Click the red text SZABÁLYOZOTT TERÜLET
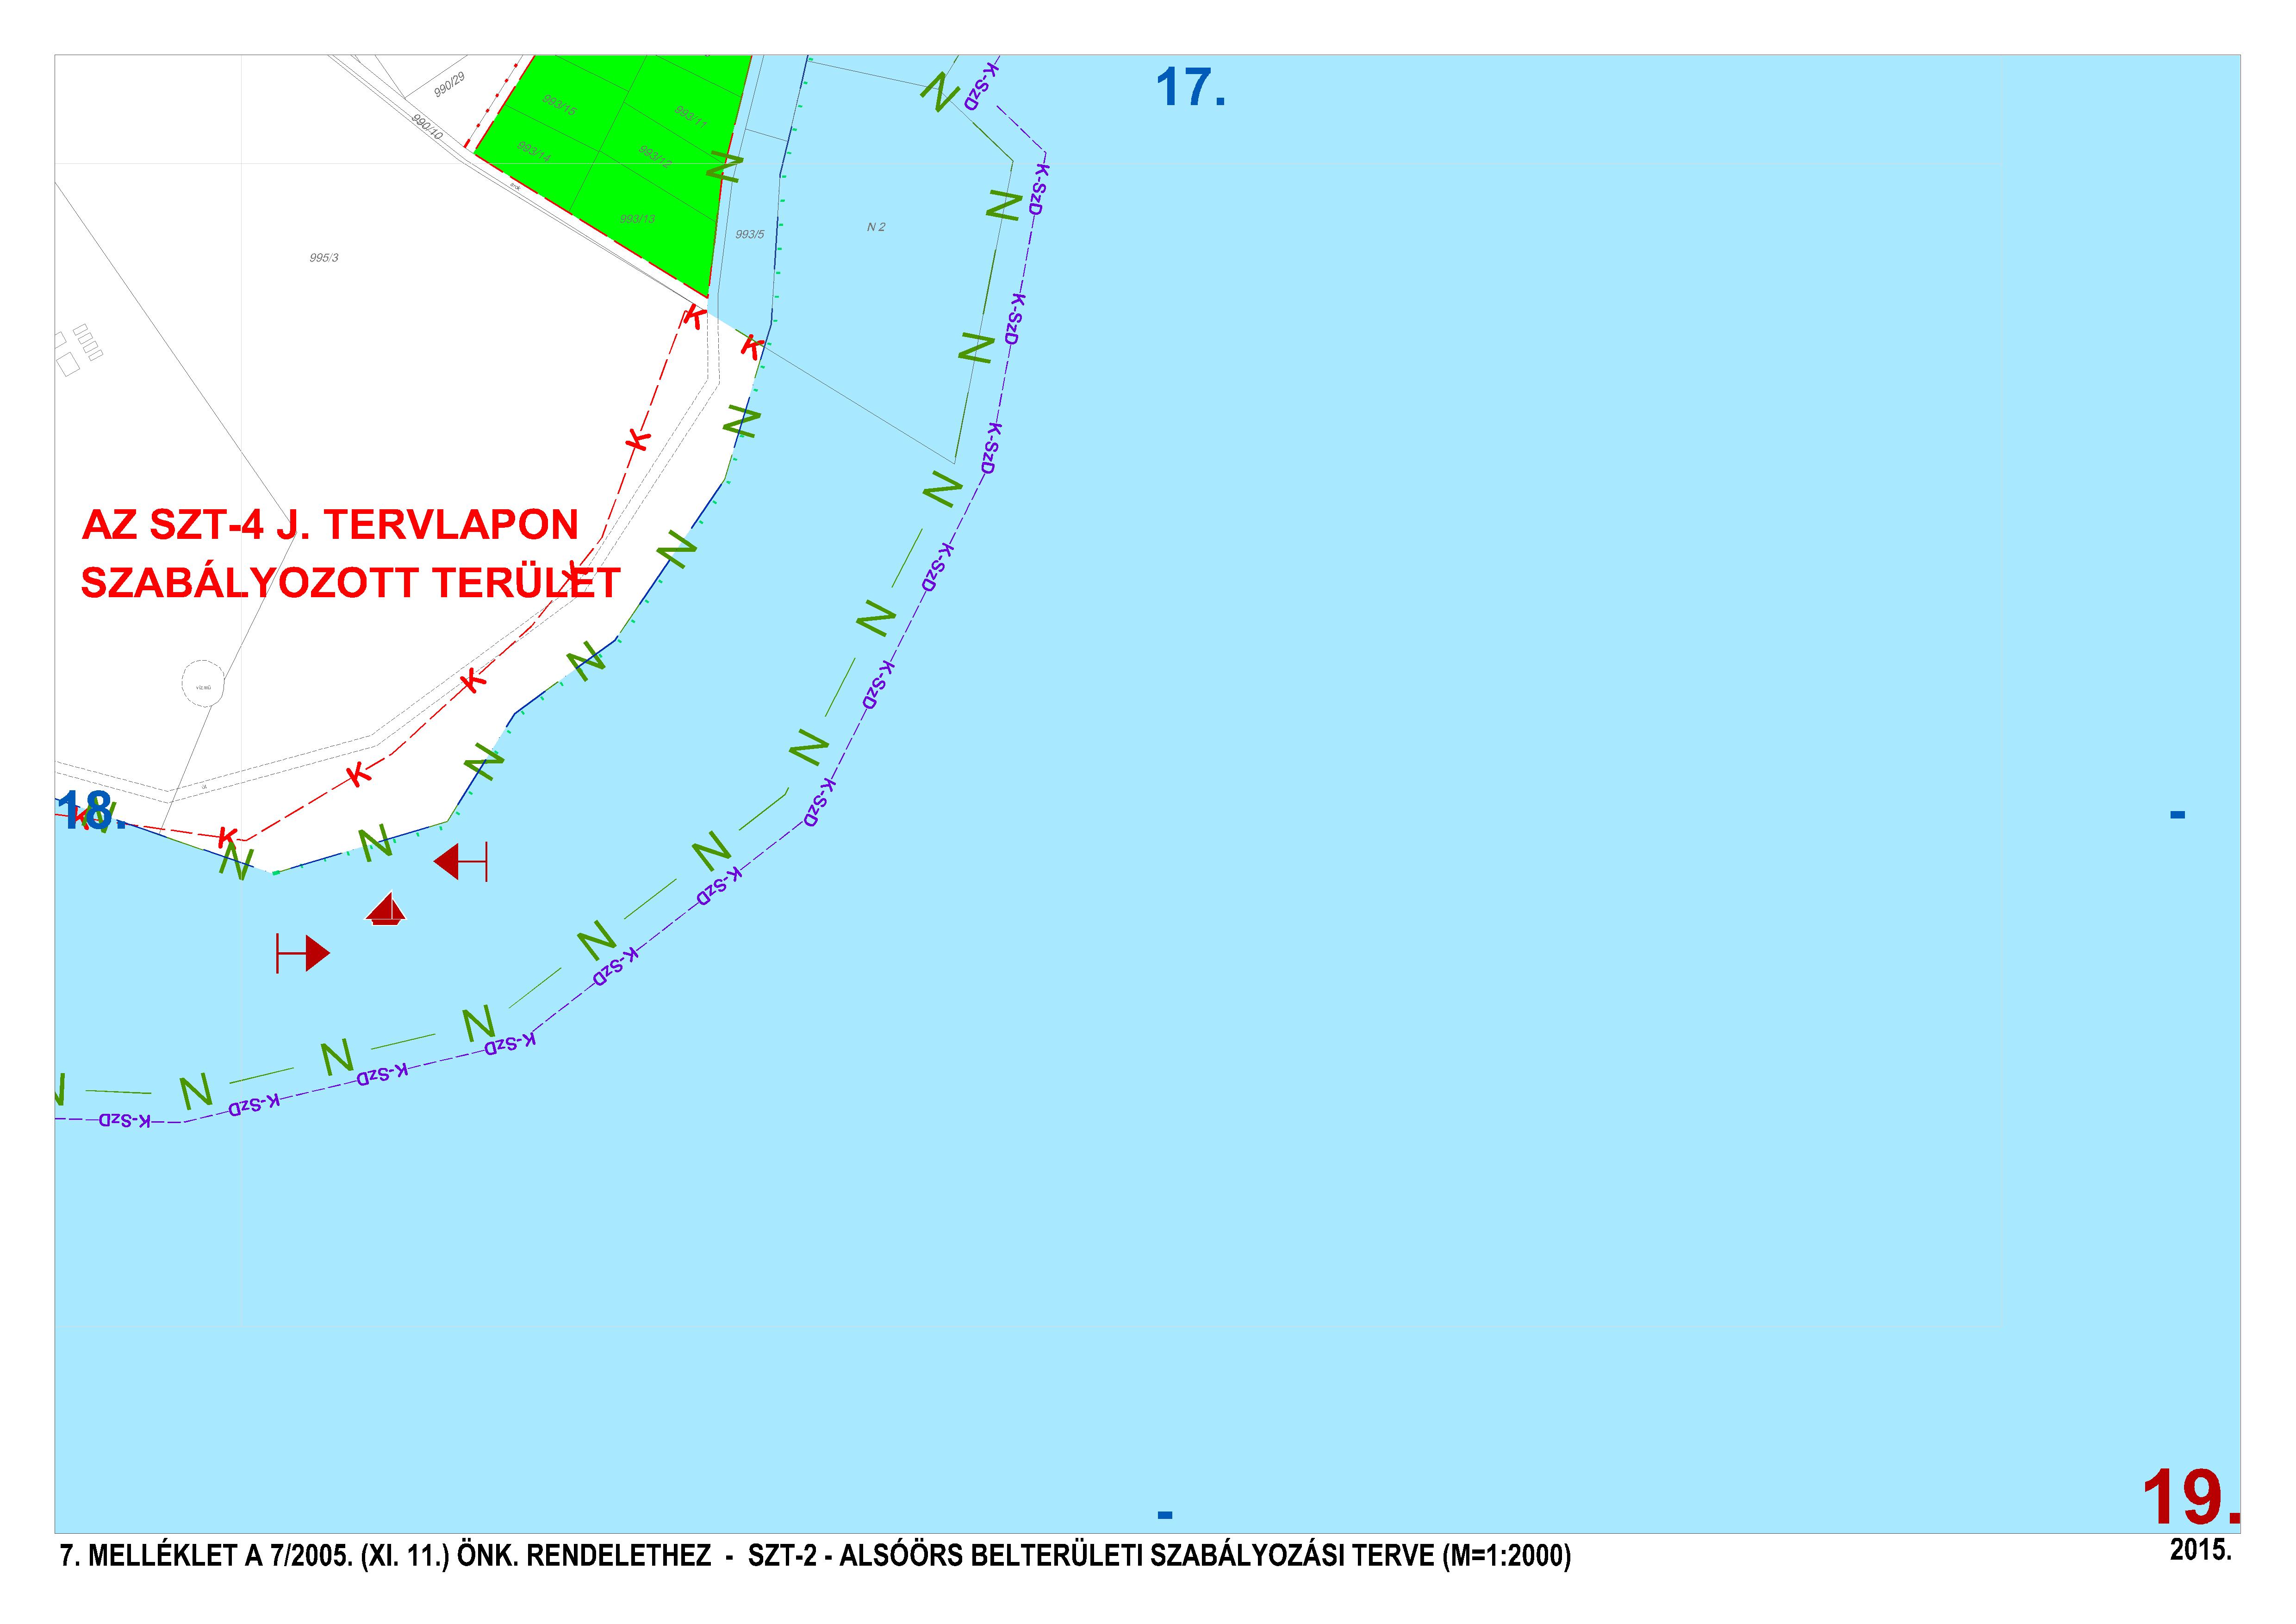 click(350, 583)
